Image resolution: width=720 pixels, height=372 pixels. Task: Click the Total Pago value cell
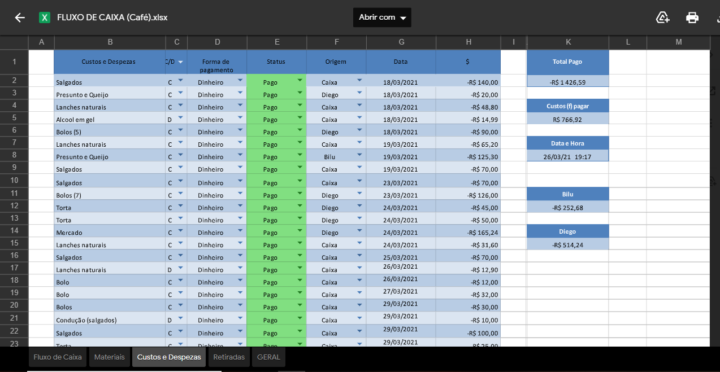point(568,82)
